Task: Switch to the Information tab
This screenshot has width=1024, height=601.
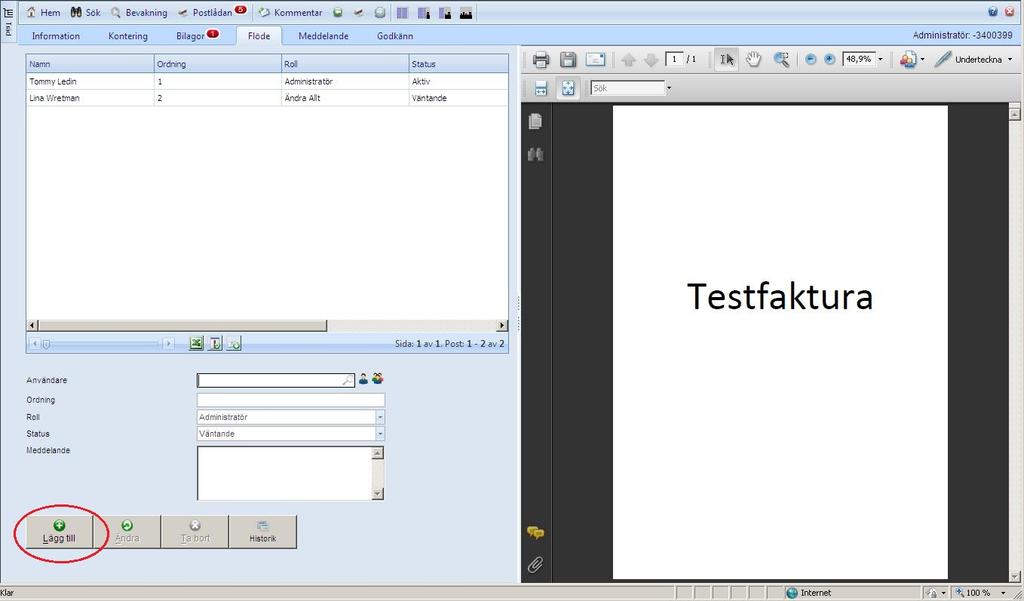Action: (x=56, y=36)
